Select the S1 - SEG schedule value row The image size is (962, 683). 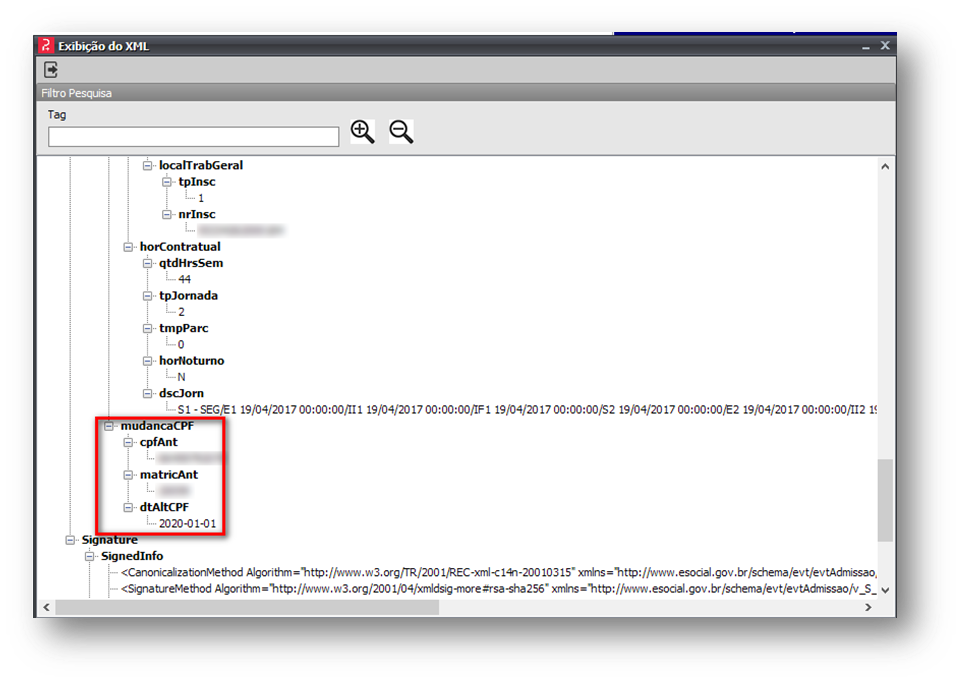coord(527,409)
